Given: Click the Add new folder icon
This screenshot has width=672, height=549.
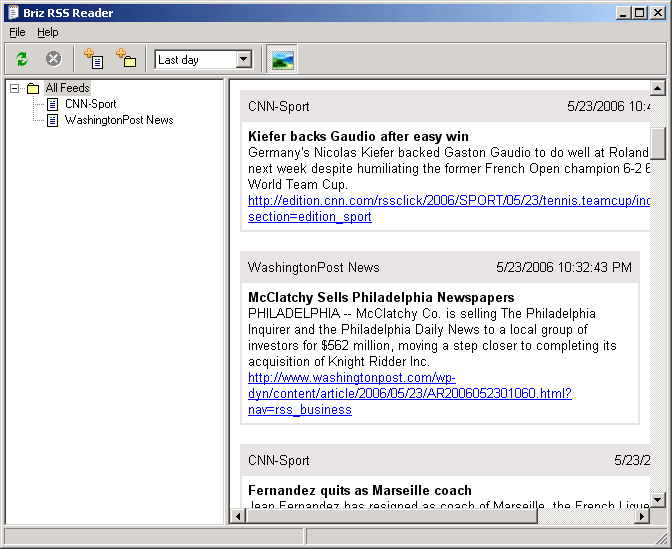Looking at the screenshot, I should pos(126,58).
